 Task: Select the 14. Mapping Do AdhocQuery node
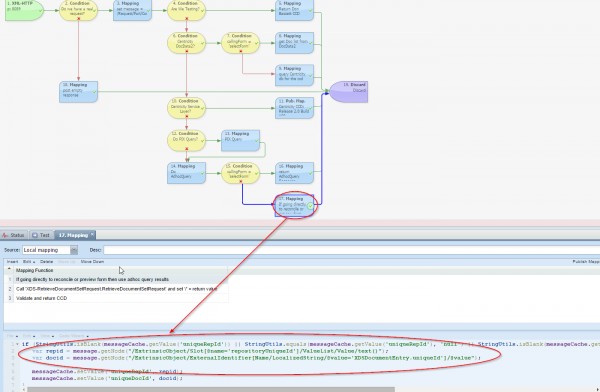pos(186,173)
